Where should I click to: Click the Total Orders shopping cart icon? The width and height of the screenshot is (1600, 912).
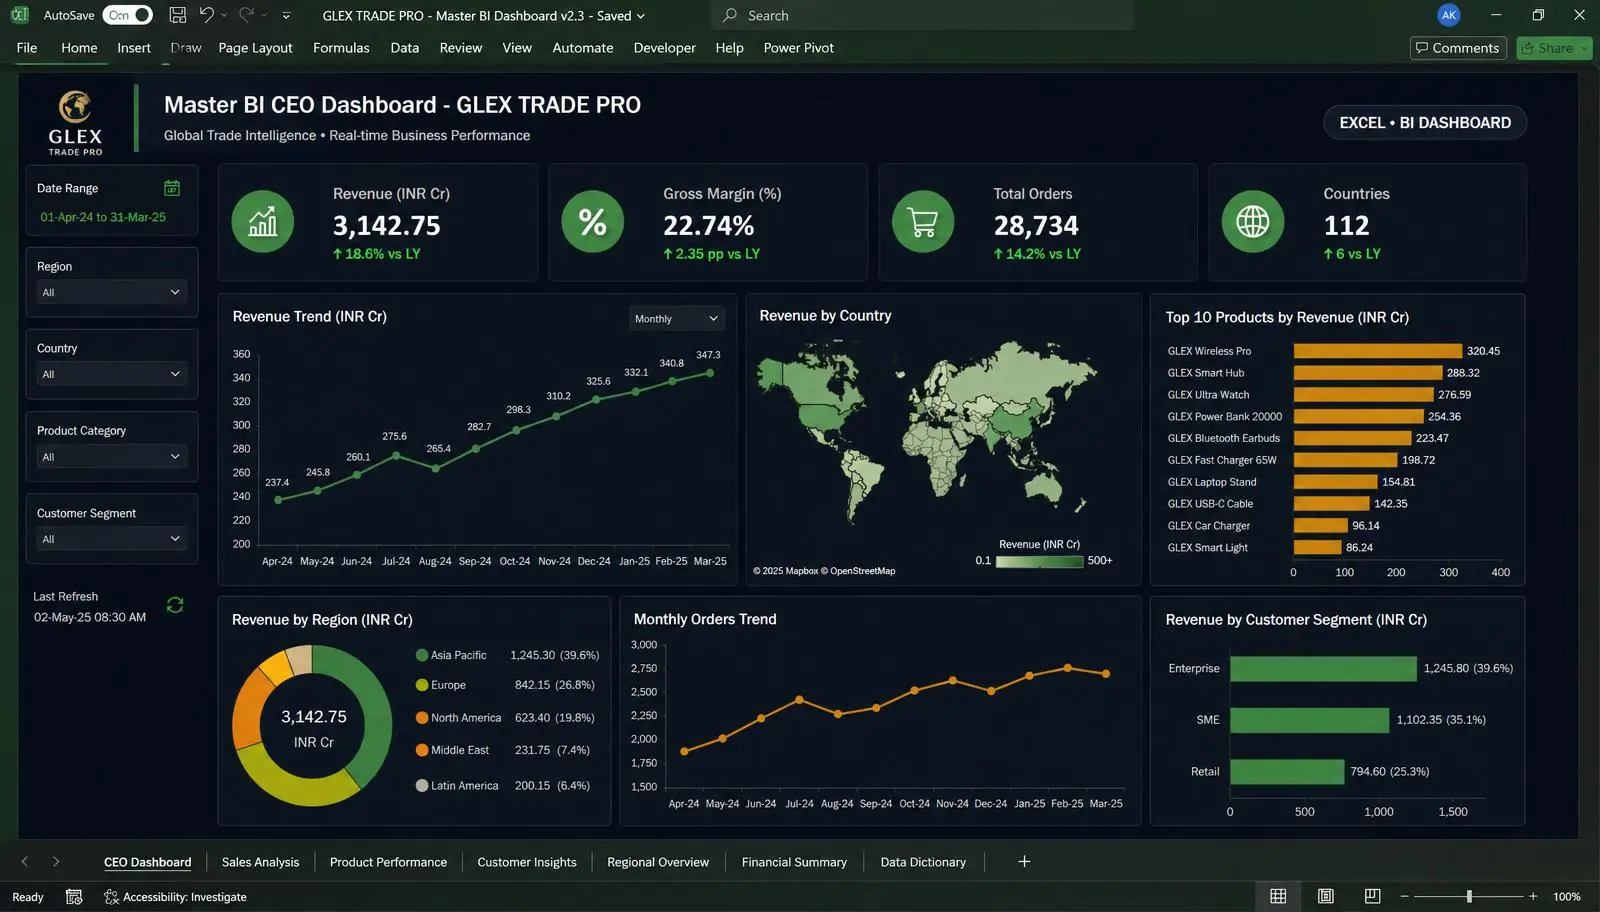click(922, 221)
